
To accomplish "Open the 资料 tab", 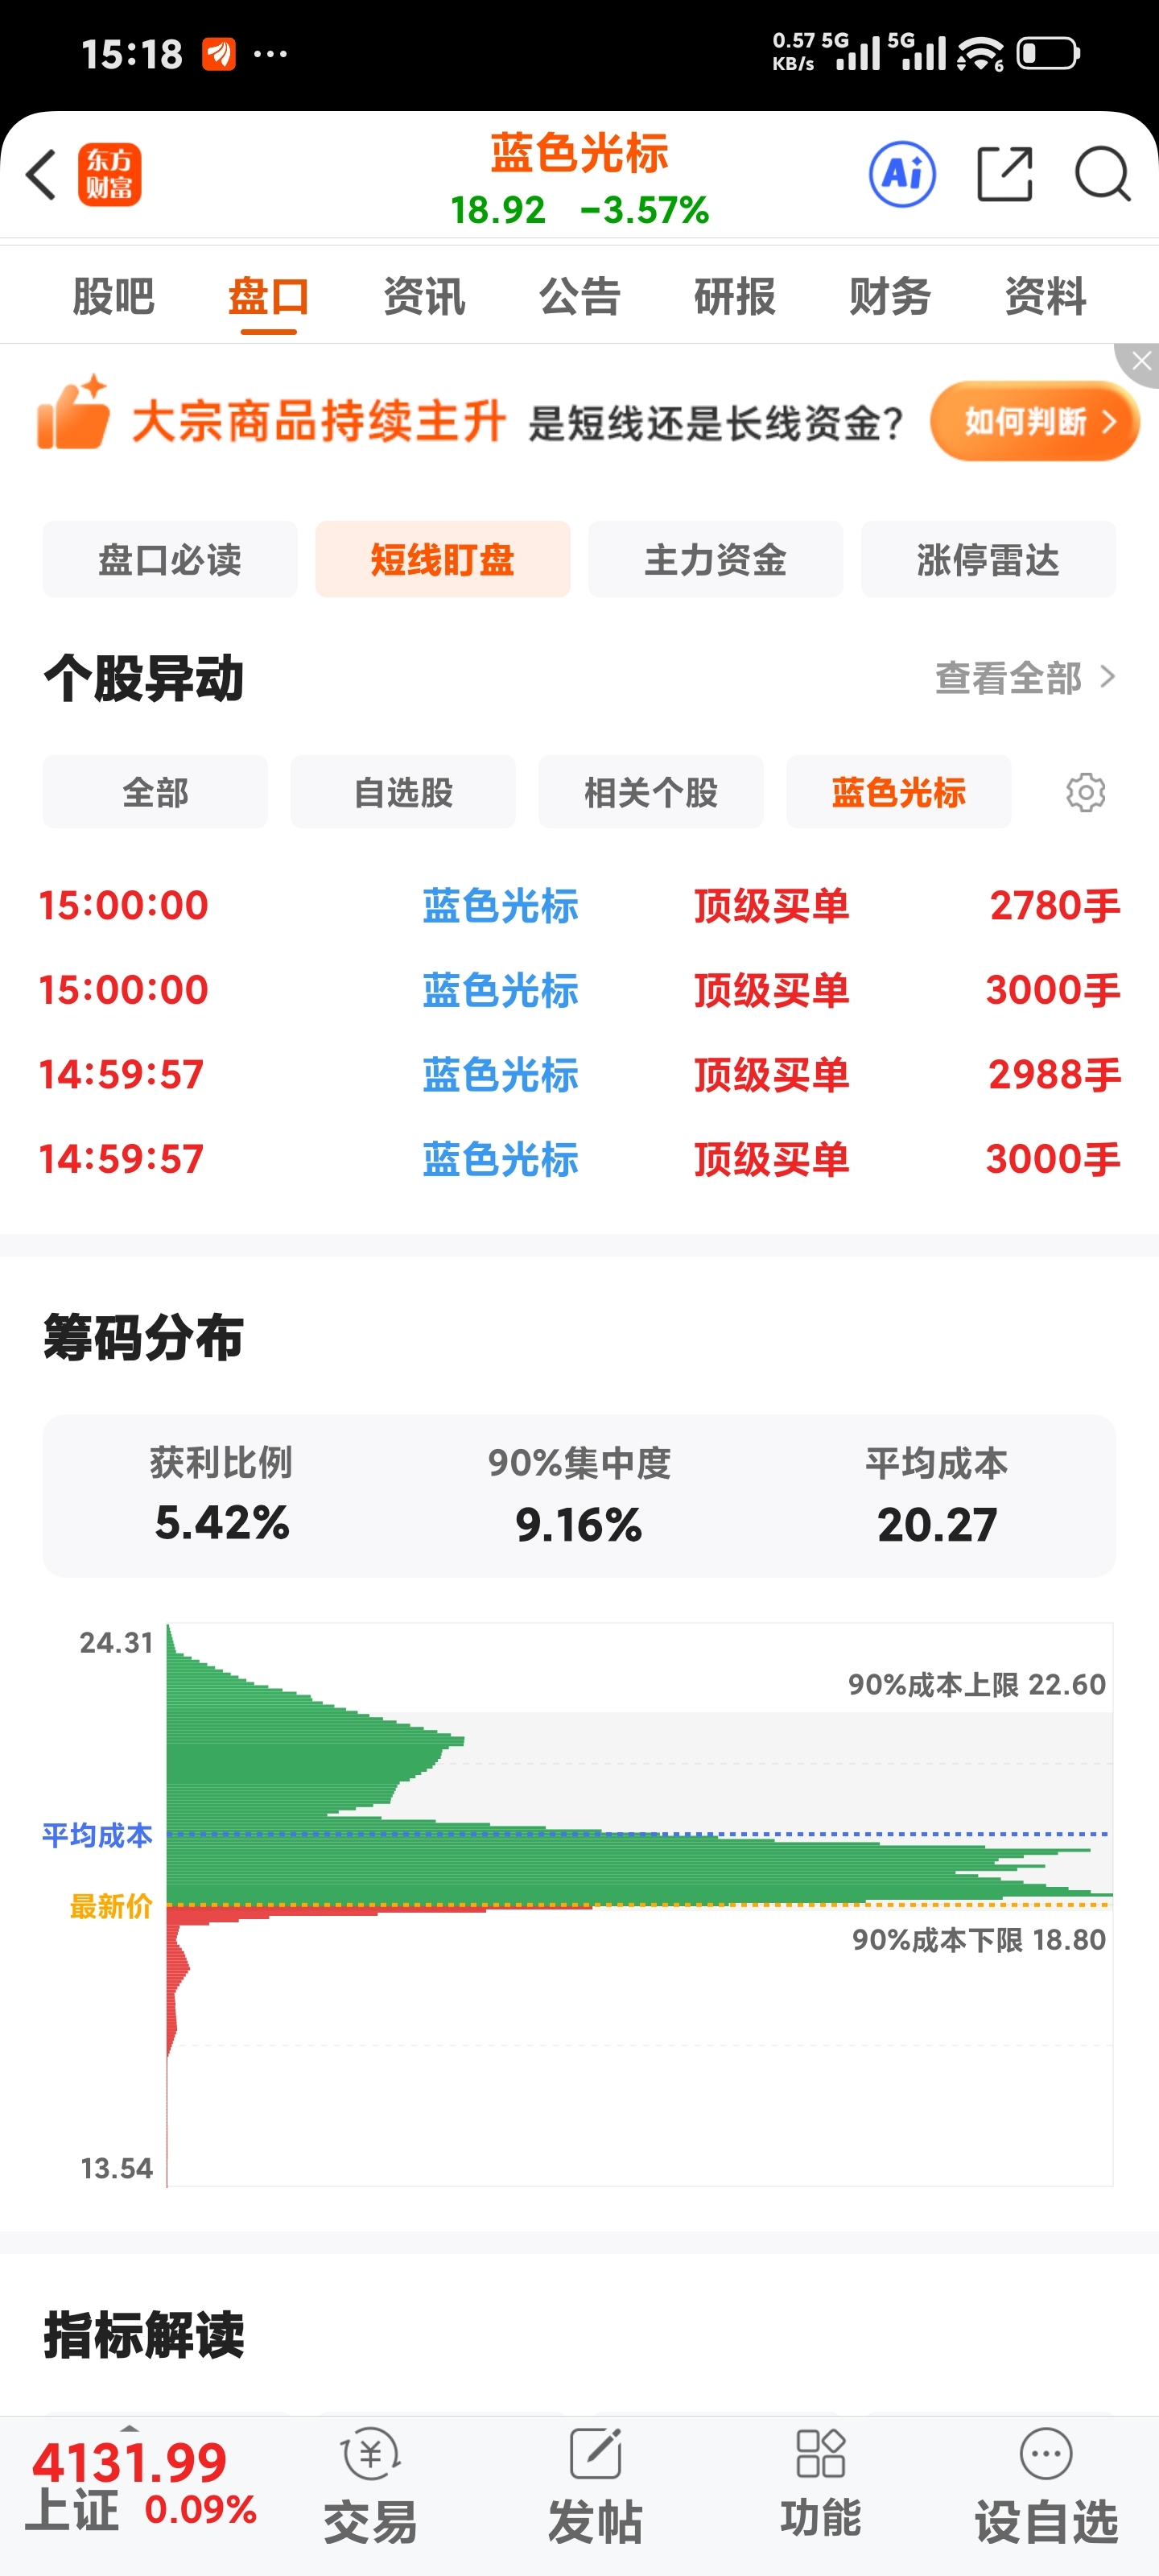I will [x=1046, y=296].
